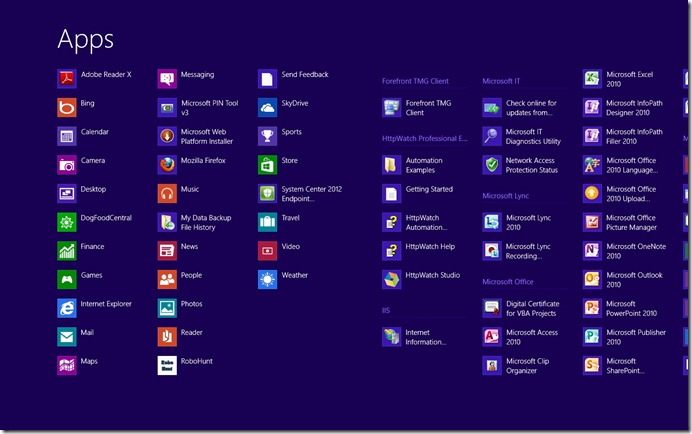Open Microsoft Office 2010 Language icon
The image size is (692, 434).
tap(592, 165)
